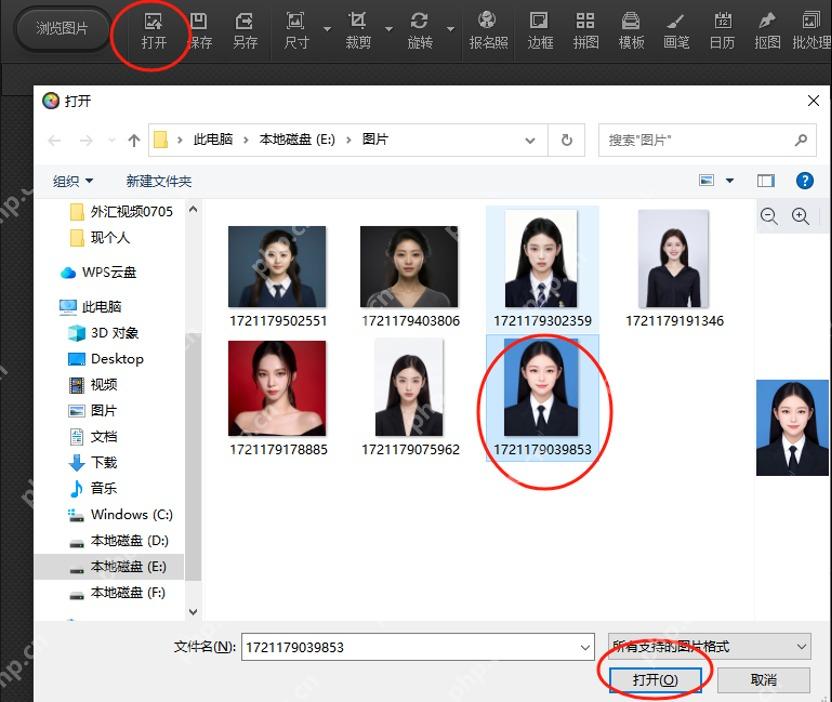Zoom in the dialog preview pane
832x702 pixels.
800,216
